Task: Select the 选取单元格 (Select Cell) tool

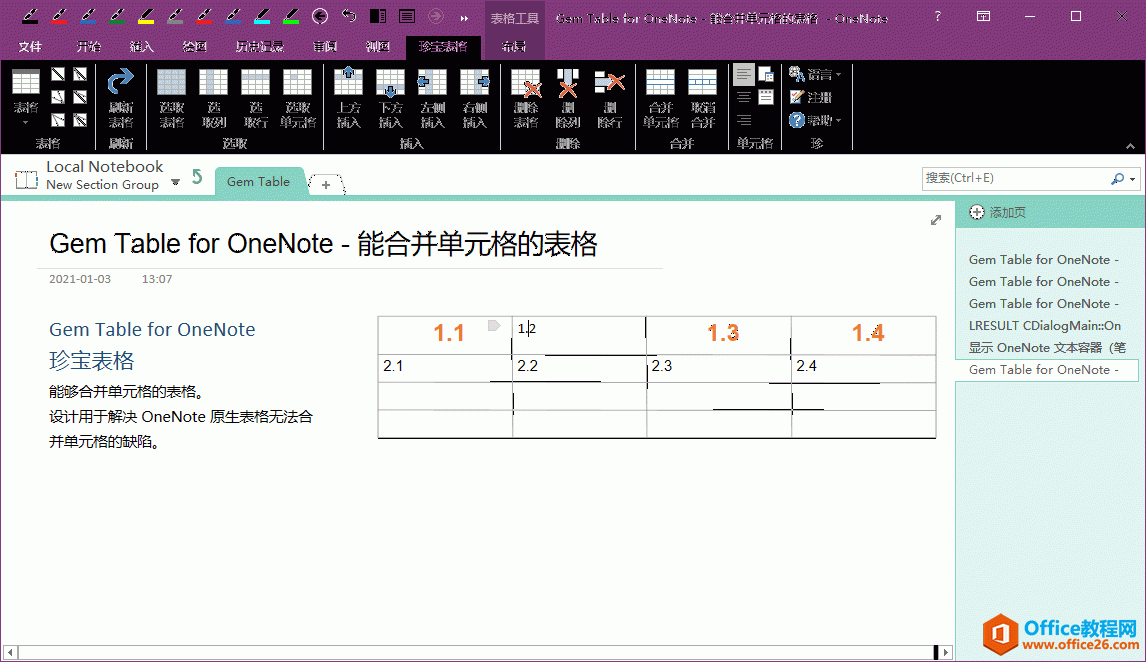Action: (x=298, y=82)
